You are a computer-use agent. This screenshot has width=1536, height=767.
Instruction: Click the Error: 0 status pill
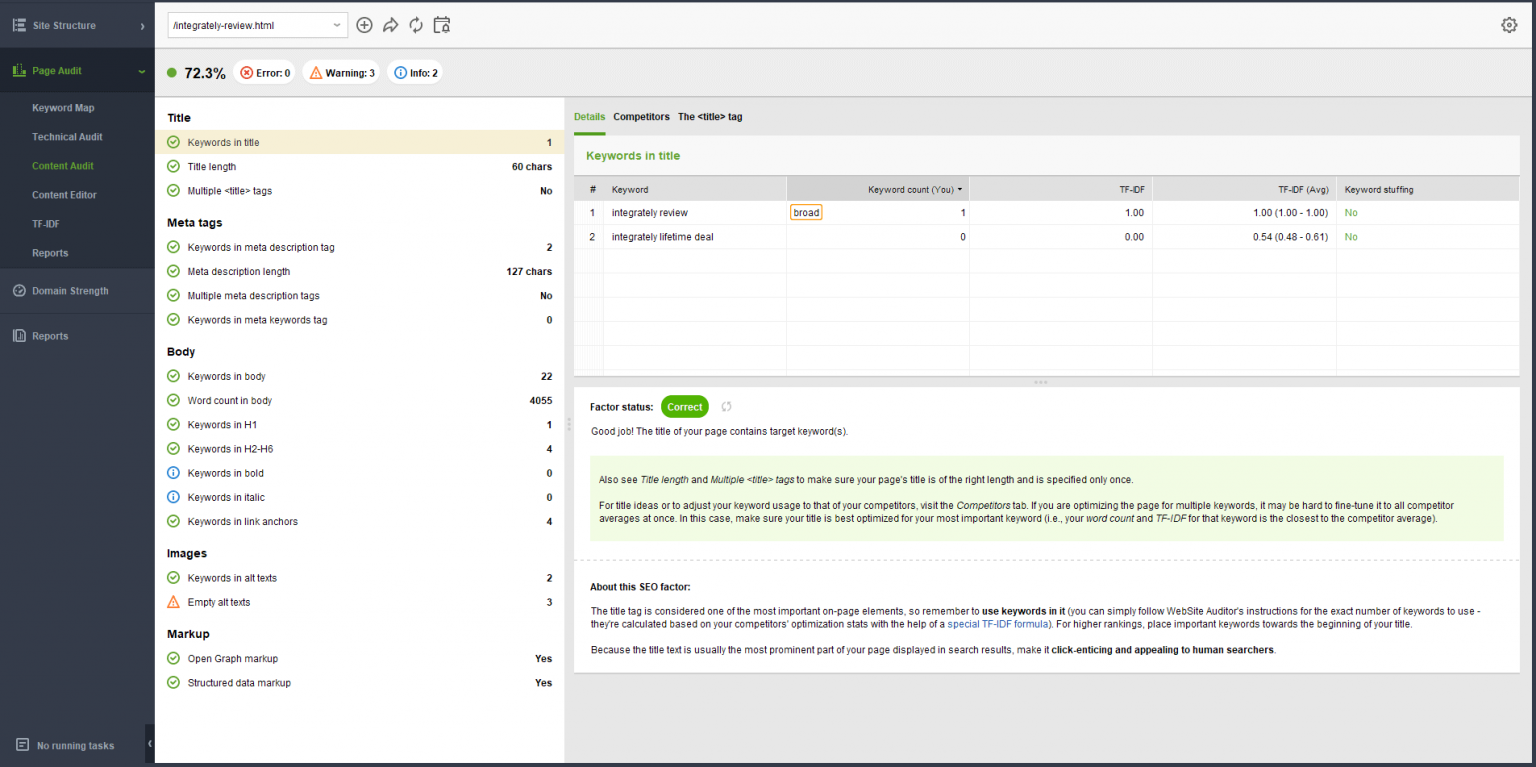[264, 72]
